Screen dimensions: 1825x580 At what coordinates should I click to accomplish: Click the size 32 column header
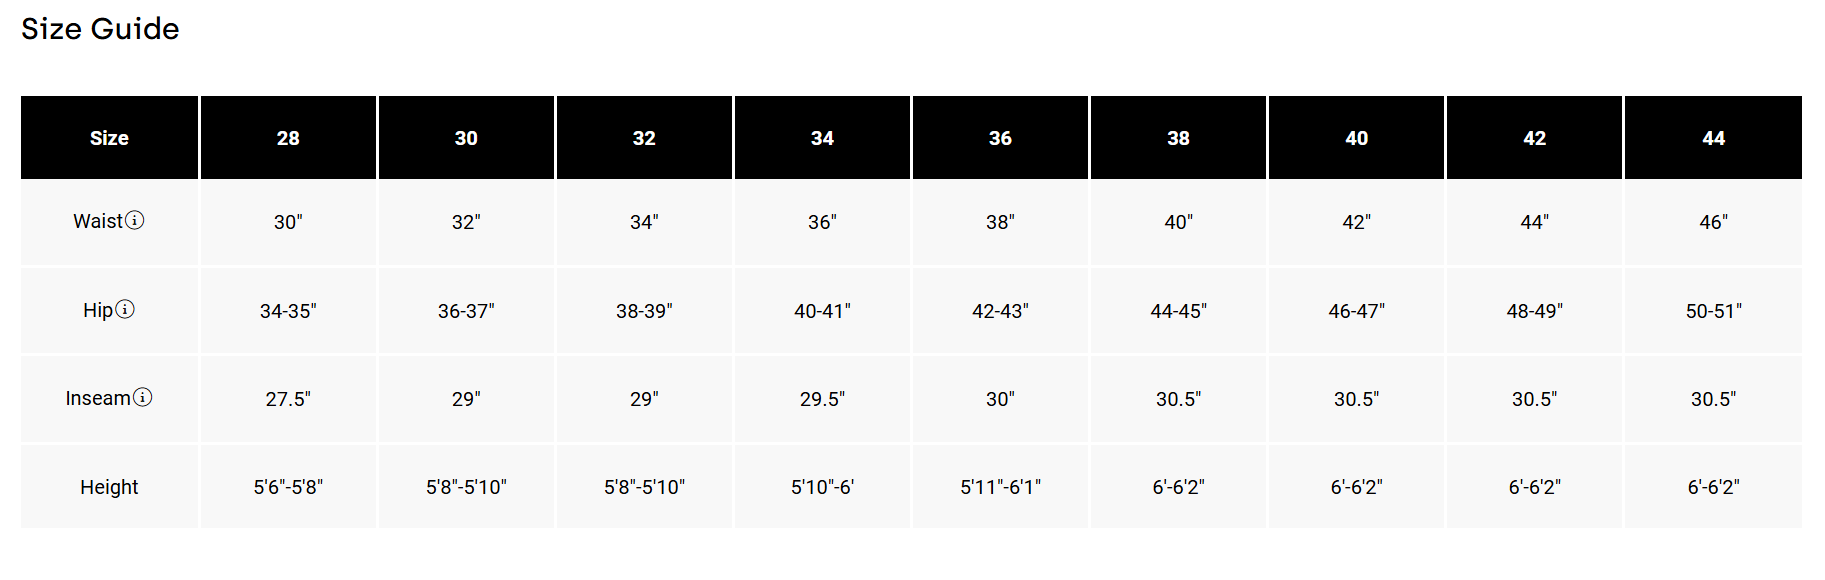tap(644, 138)
